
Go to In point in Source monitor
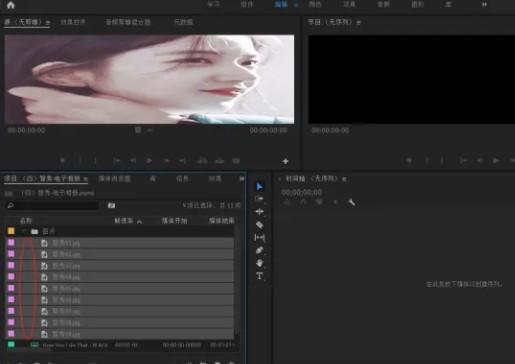pyautogui.click(x=116, y=161)
